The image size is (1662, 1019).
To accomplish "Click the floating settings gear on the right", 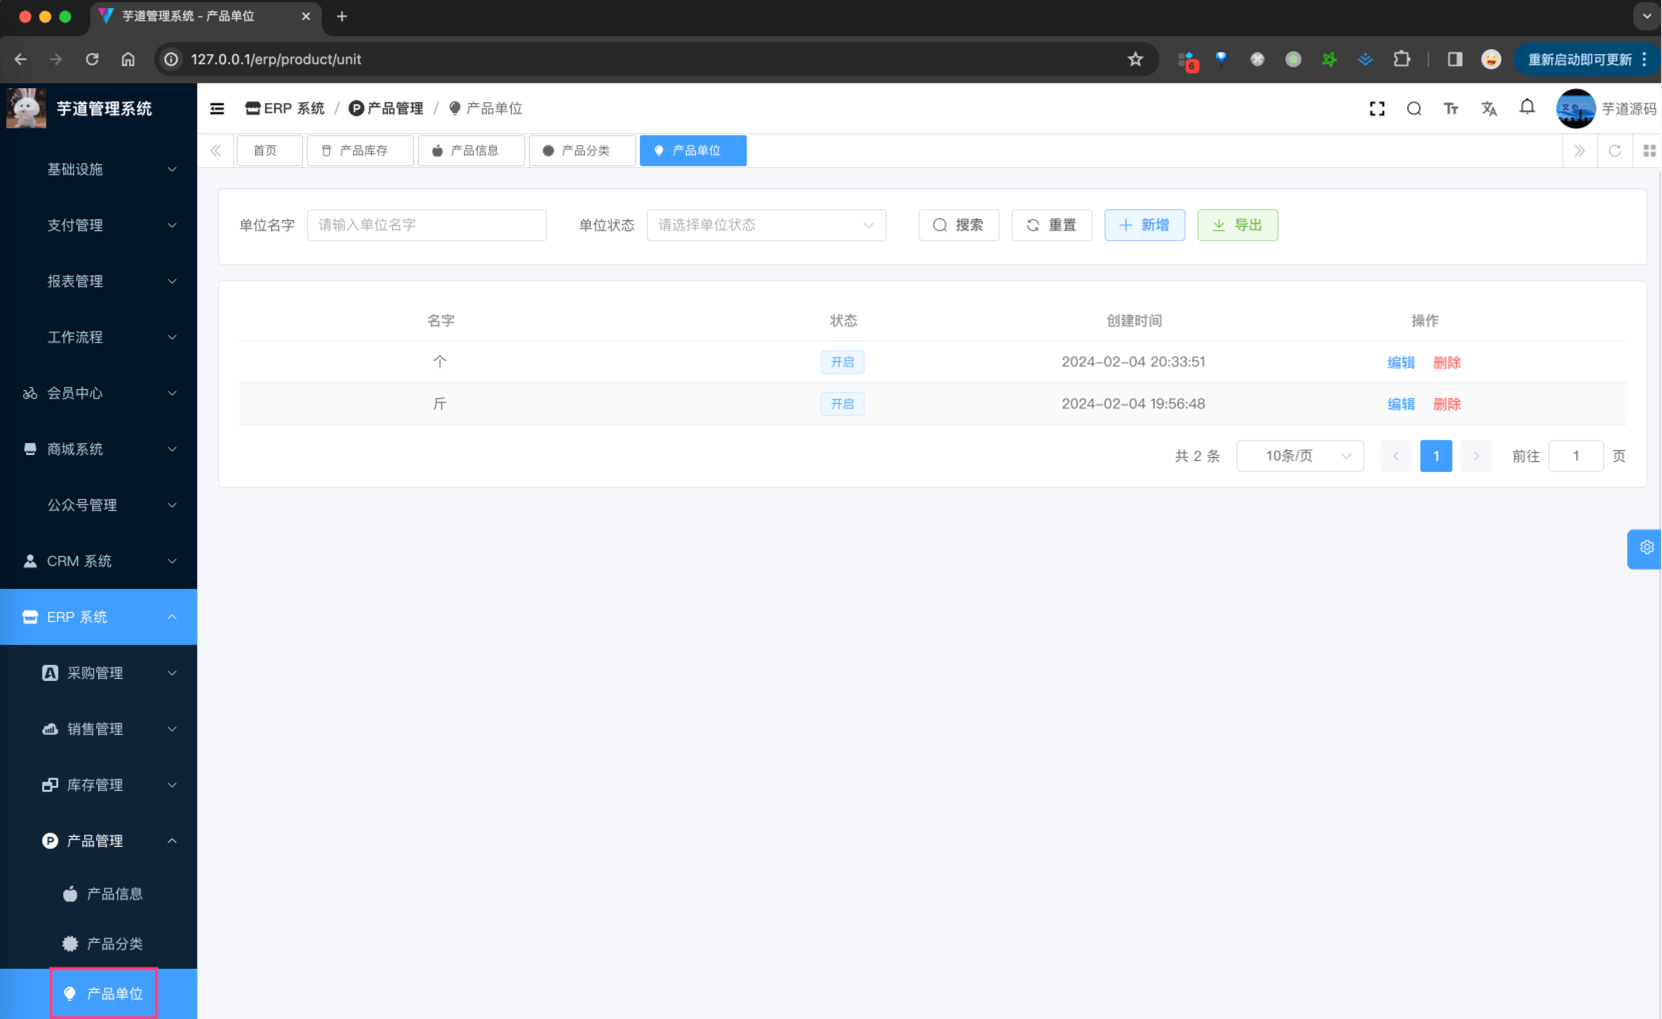I will 1646,548.
